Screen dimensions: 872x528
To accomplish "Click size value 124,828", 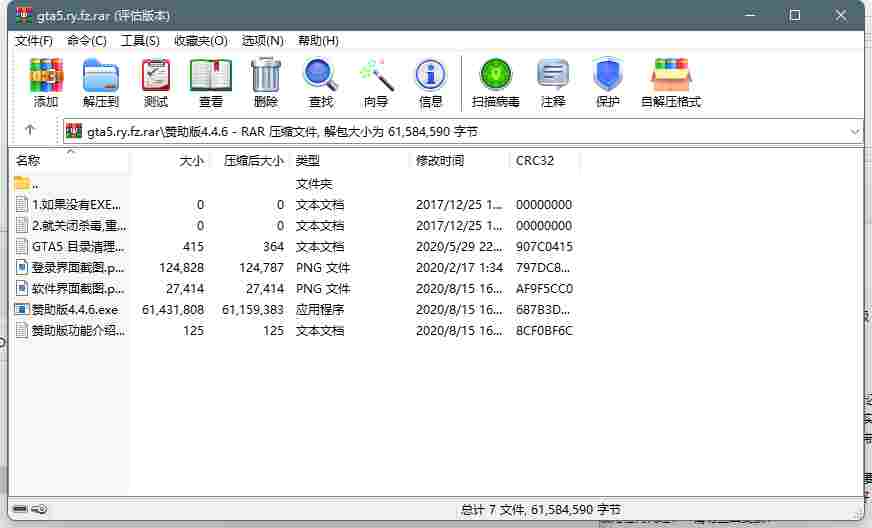I will pyautogui.click(x=181, y=268).
